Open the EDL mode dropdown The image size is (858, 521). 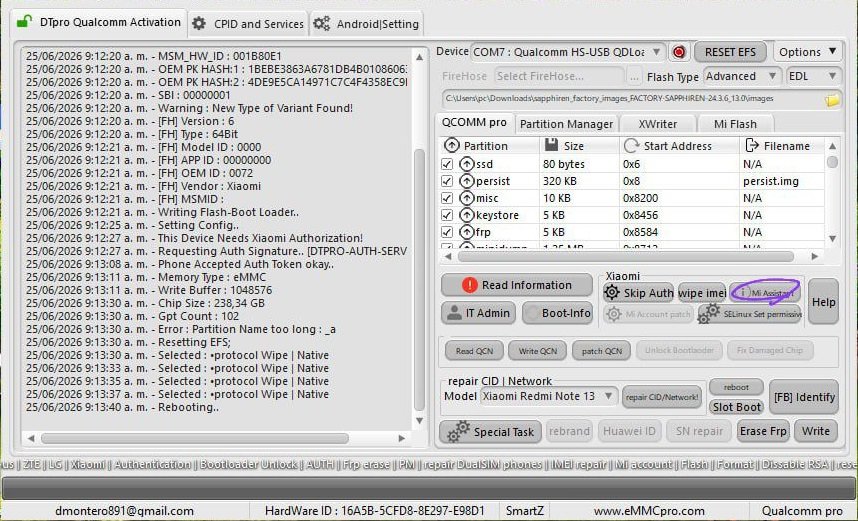(813, 76)
